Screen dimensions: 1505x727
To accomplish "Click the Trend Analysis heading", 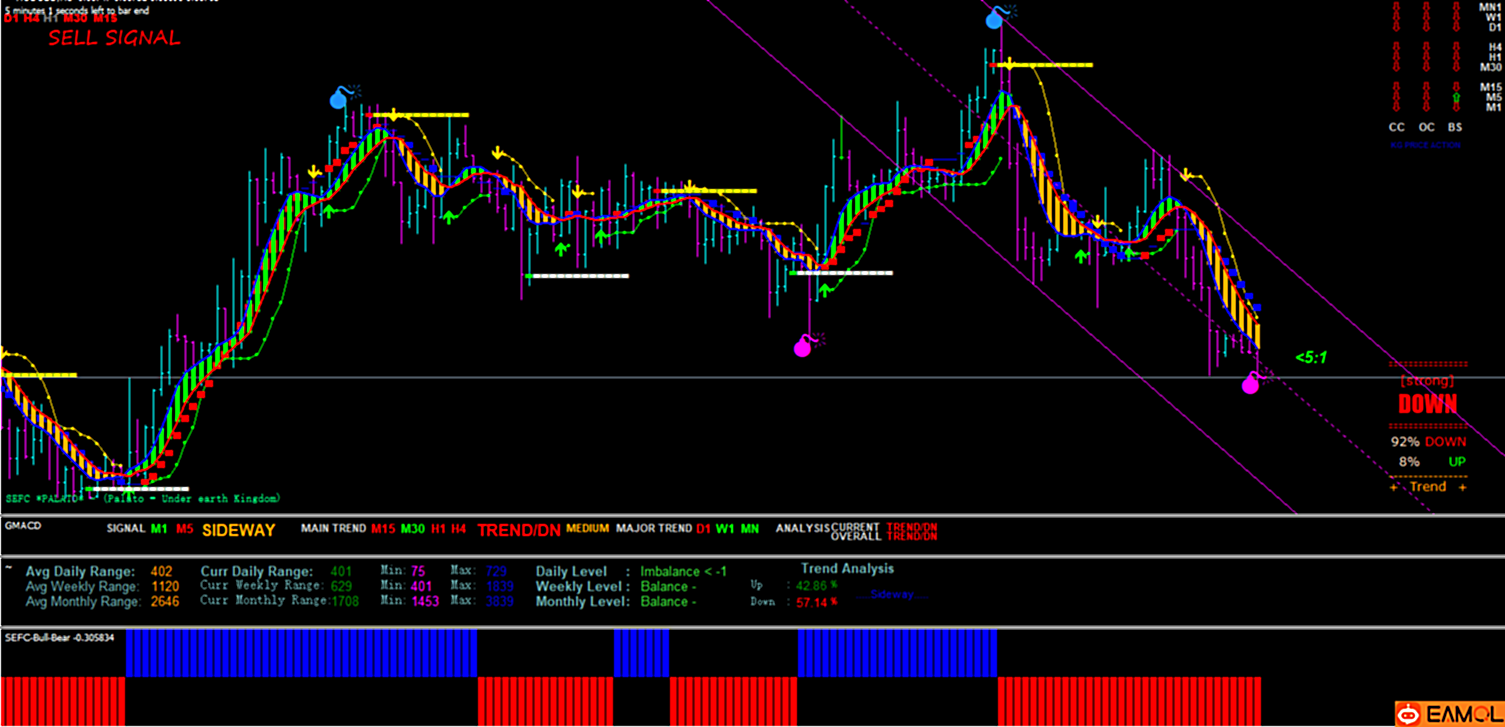I will 847,568.
